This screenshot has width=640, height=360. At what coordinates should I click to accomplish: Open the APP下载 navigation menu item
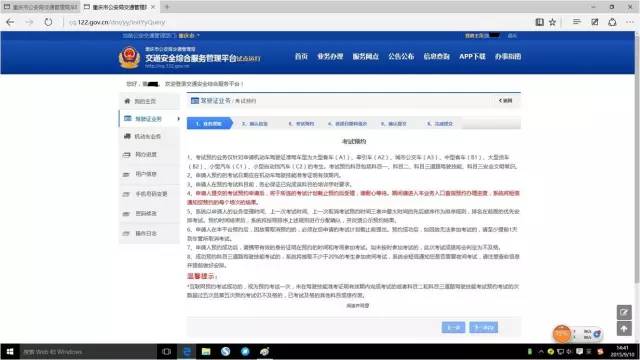point(472,56)
